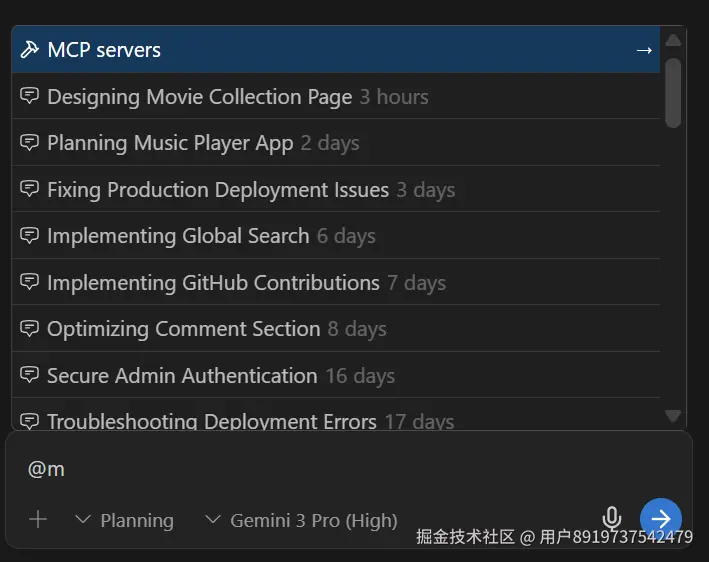The height and width of the screenshot is (562, 709).
Task: Click the arrow on MCP servers row
Action: [644, 50]
